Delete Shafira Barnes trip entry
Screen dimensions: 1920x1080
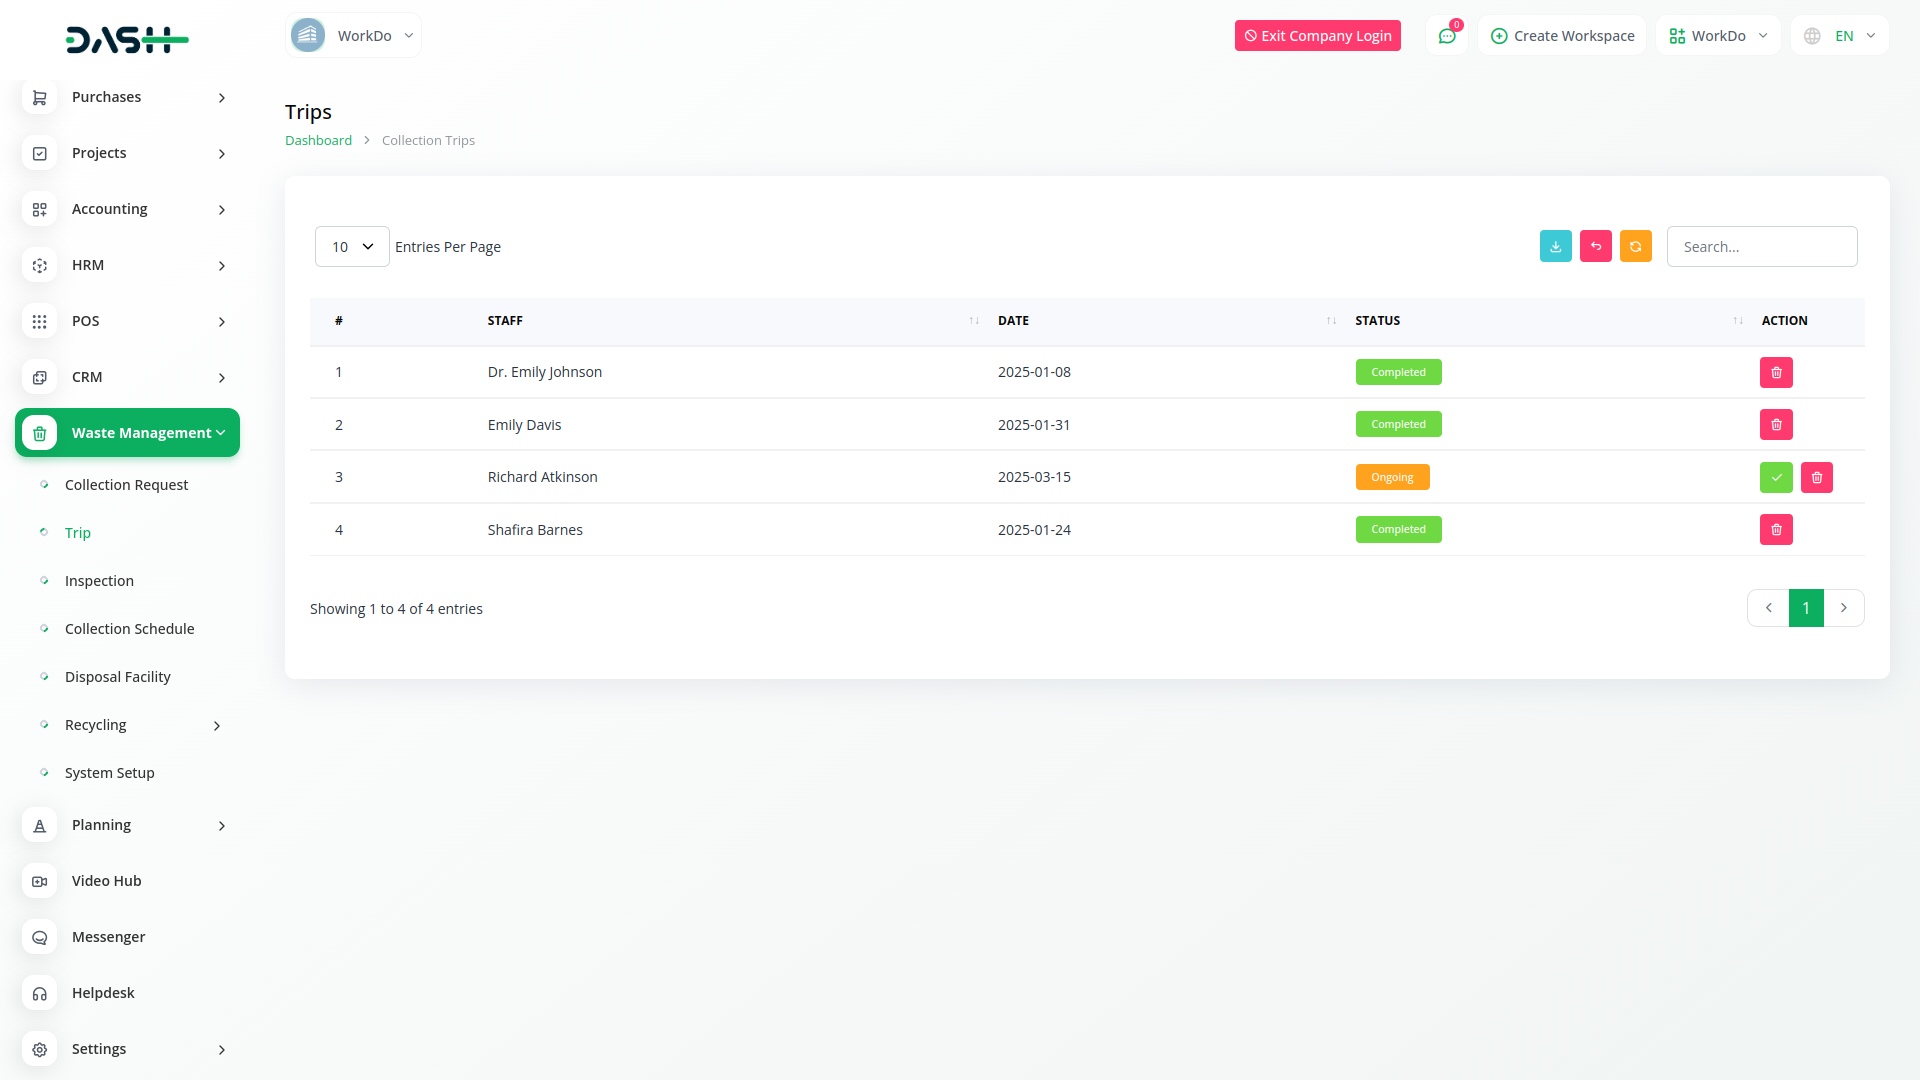(1776, 529)
